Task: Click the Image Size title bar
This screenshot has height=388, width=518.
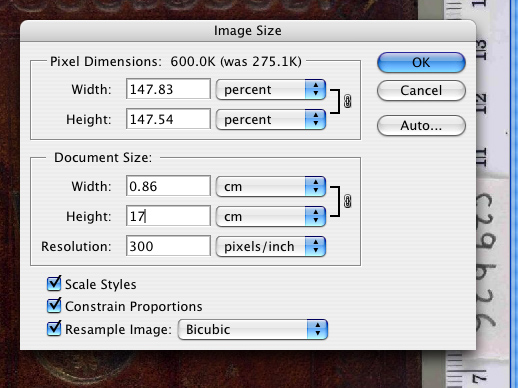Action: [248, 31]
